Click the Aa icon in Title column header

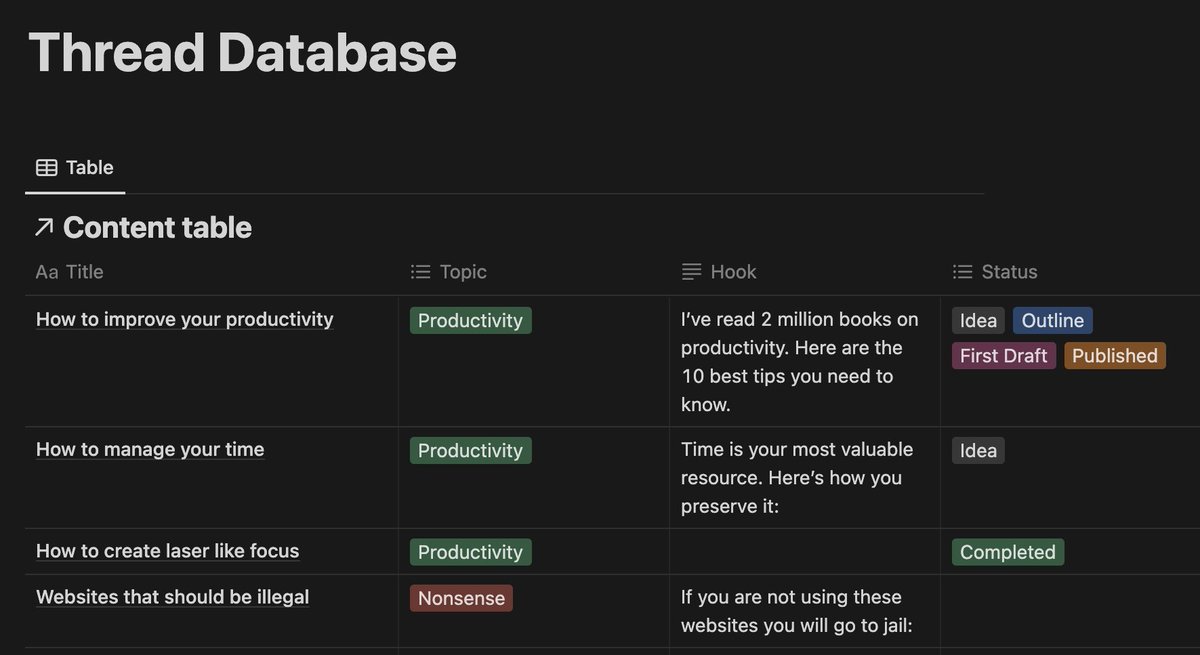(47, 272)
